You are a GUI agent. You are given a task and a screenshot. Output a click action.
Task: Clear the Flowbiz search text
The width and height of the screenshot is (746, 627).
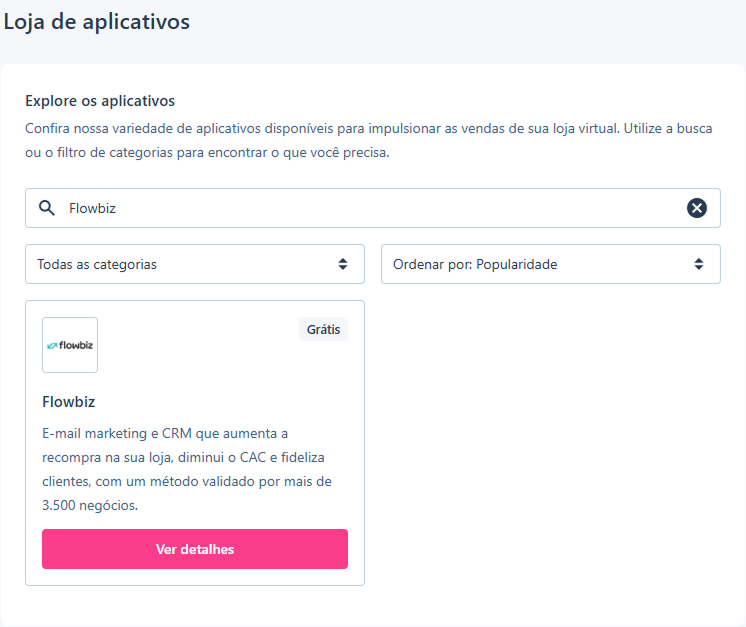point(697,208)
